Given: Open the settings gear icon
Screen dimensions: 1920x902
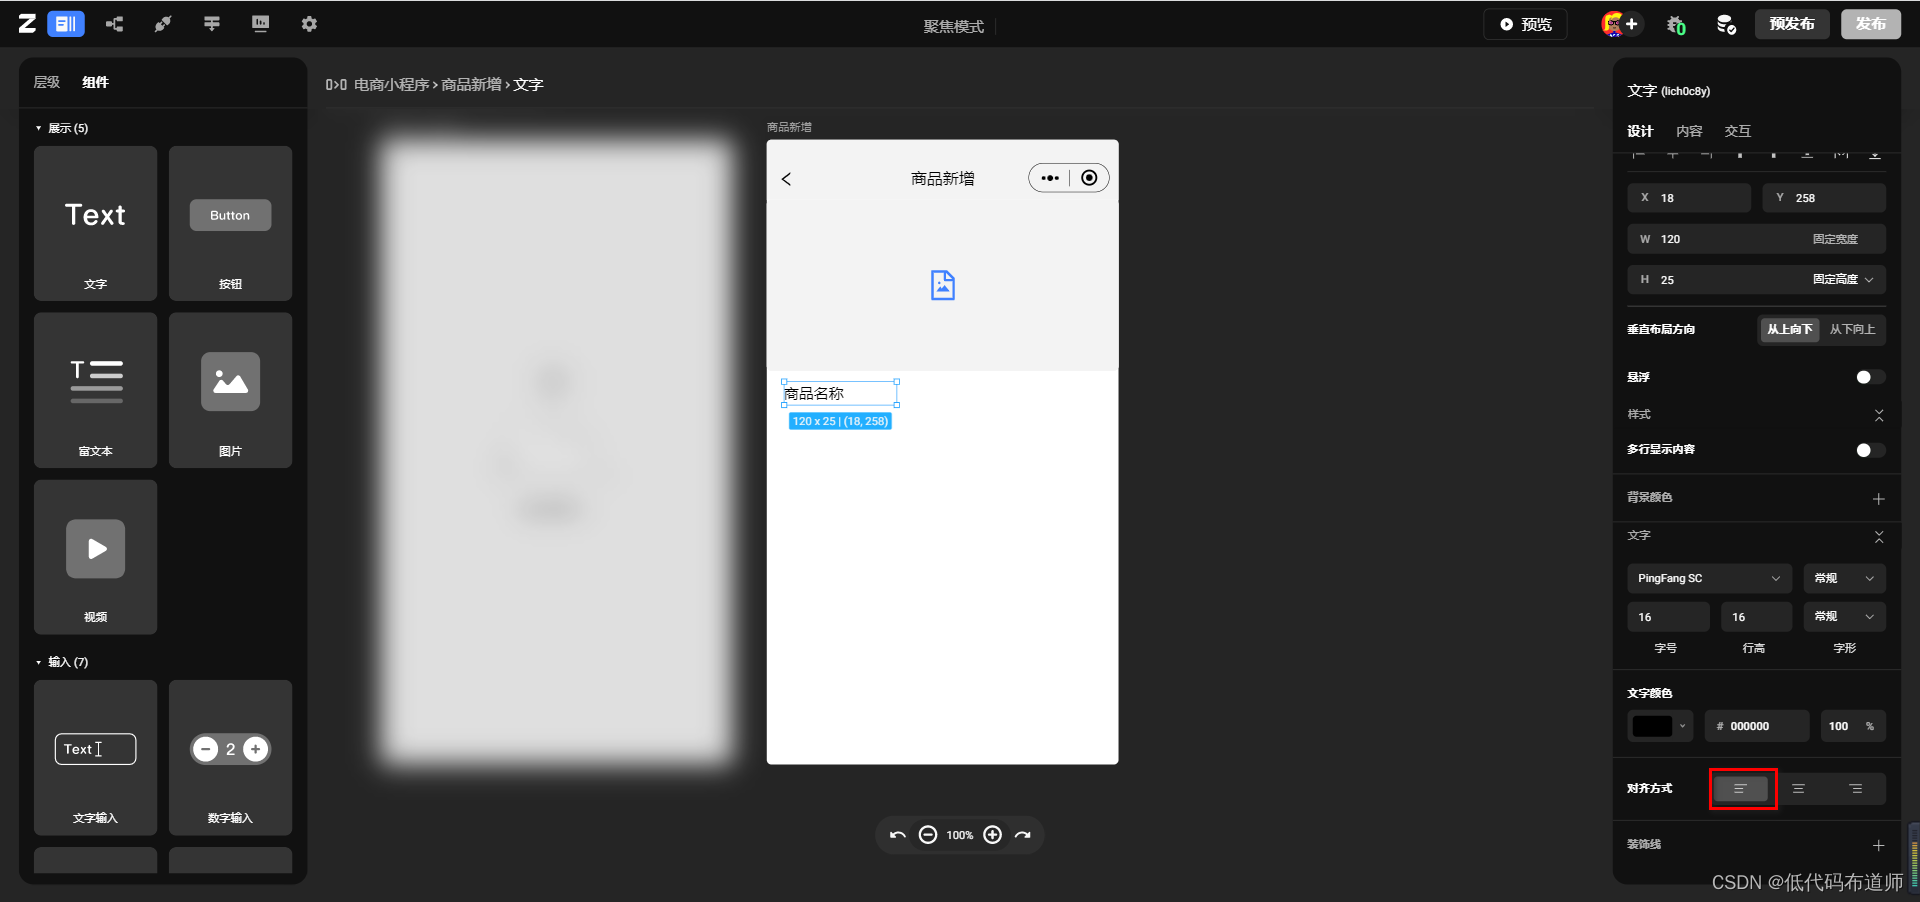Looking at the screenshot, I should click(309, 24).
